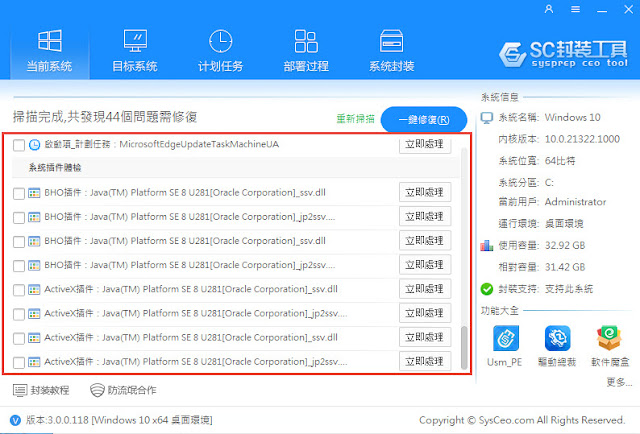The image size is (640, 434).
Task: Open the 封装教程 link
Action: point(50,390)
